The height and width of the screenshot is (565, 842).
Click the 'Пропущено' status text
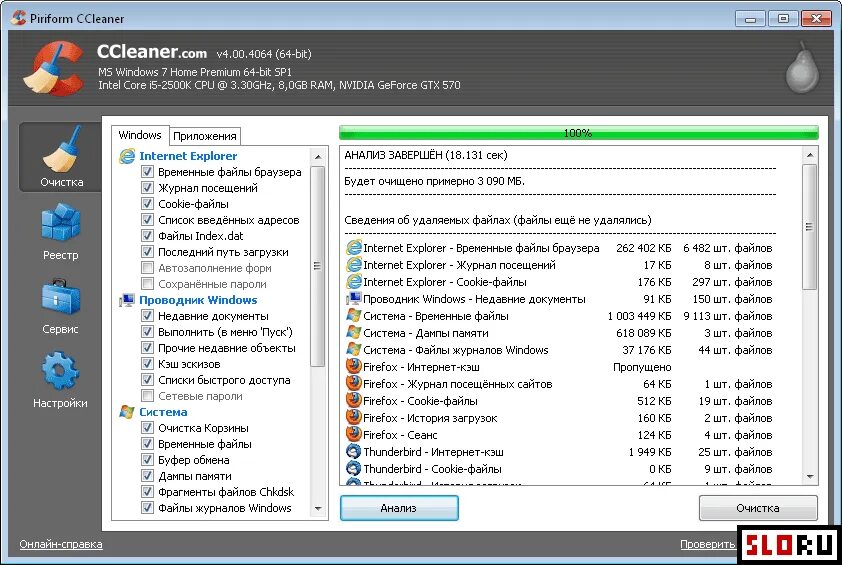pos(642,367)
